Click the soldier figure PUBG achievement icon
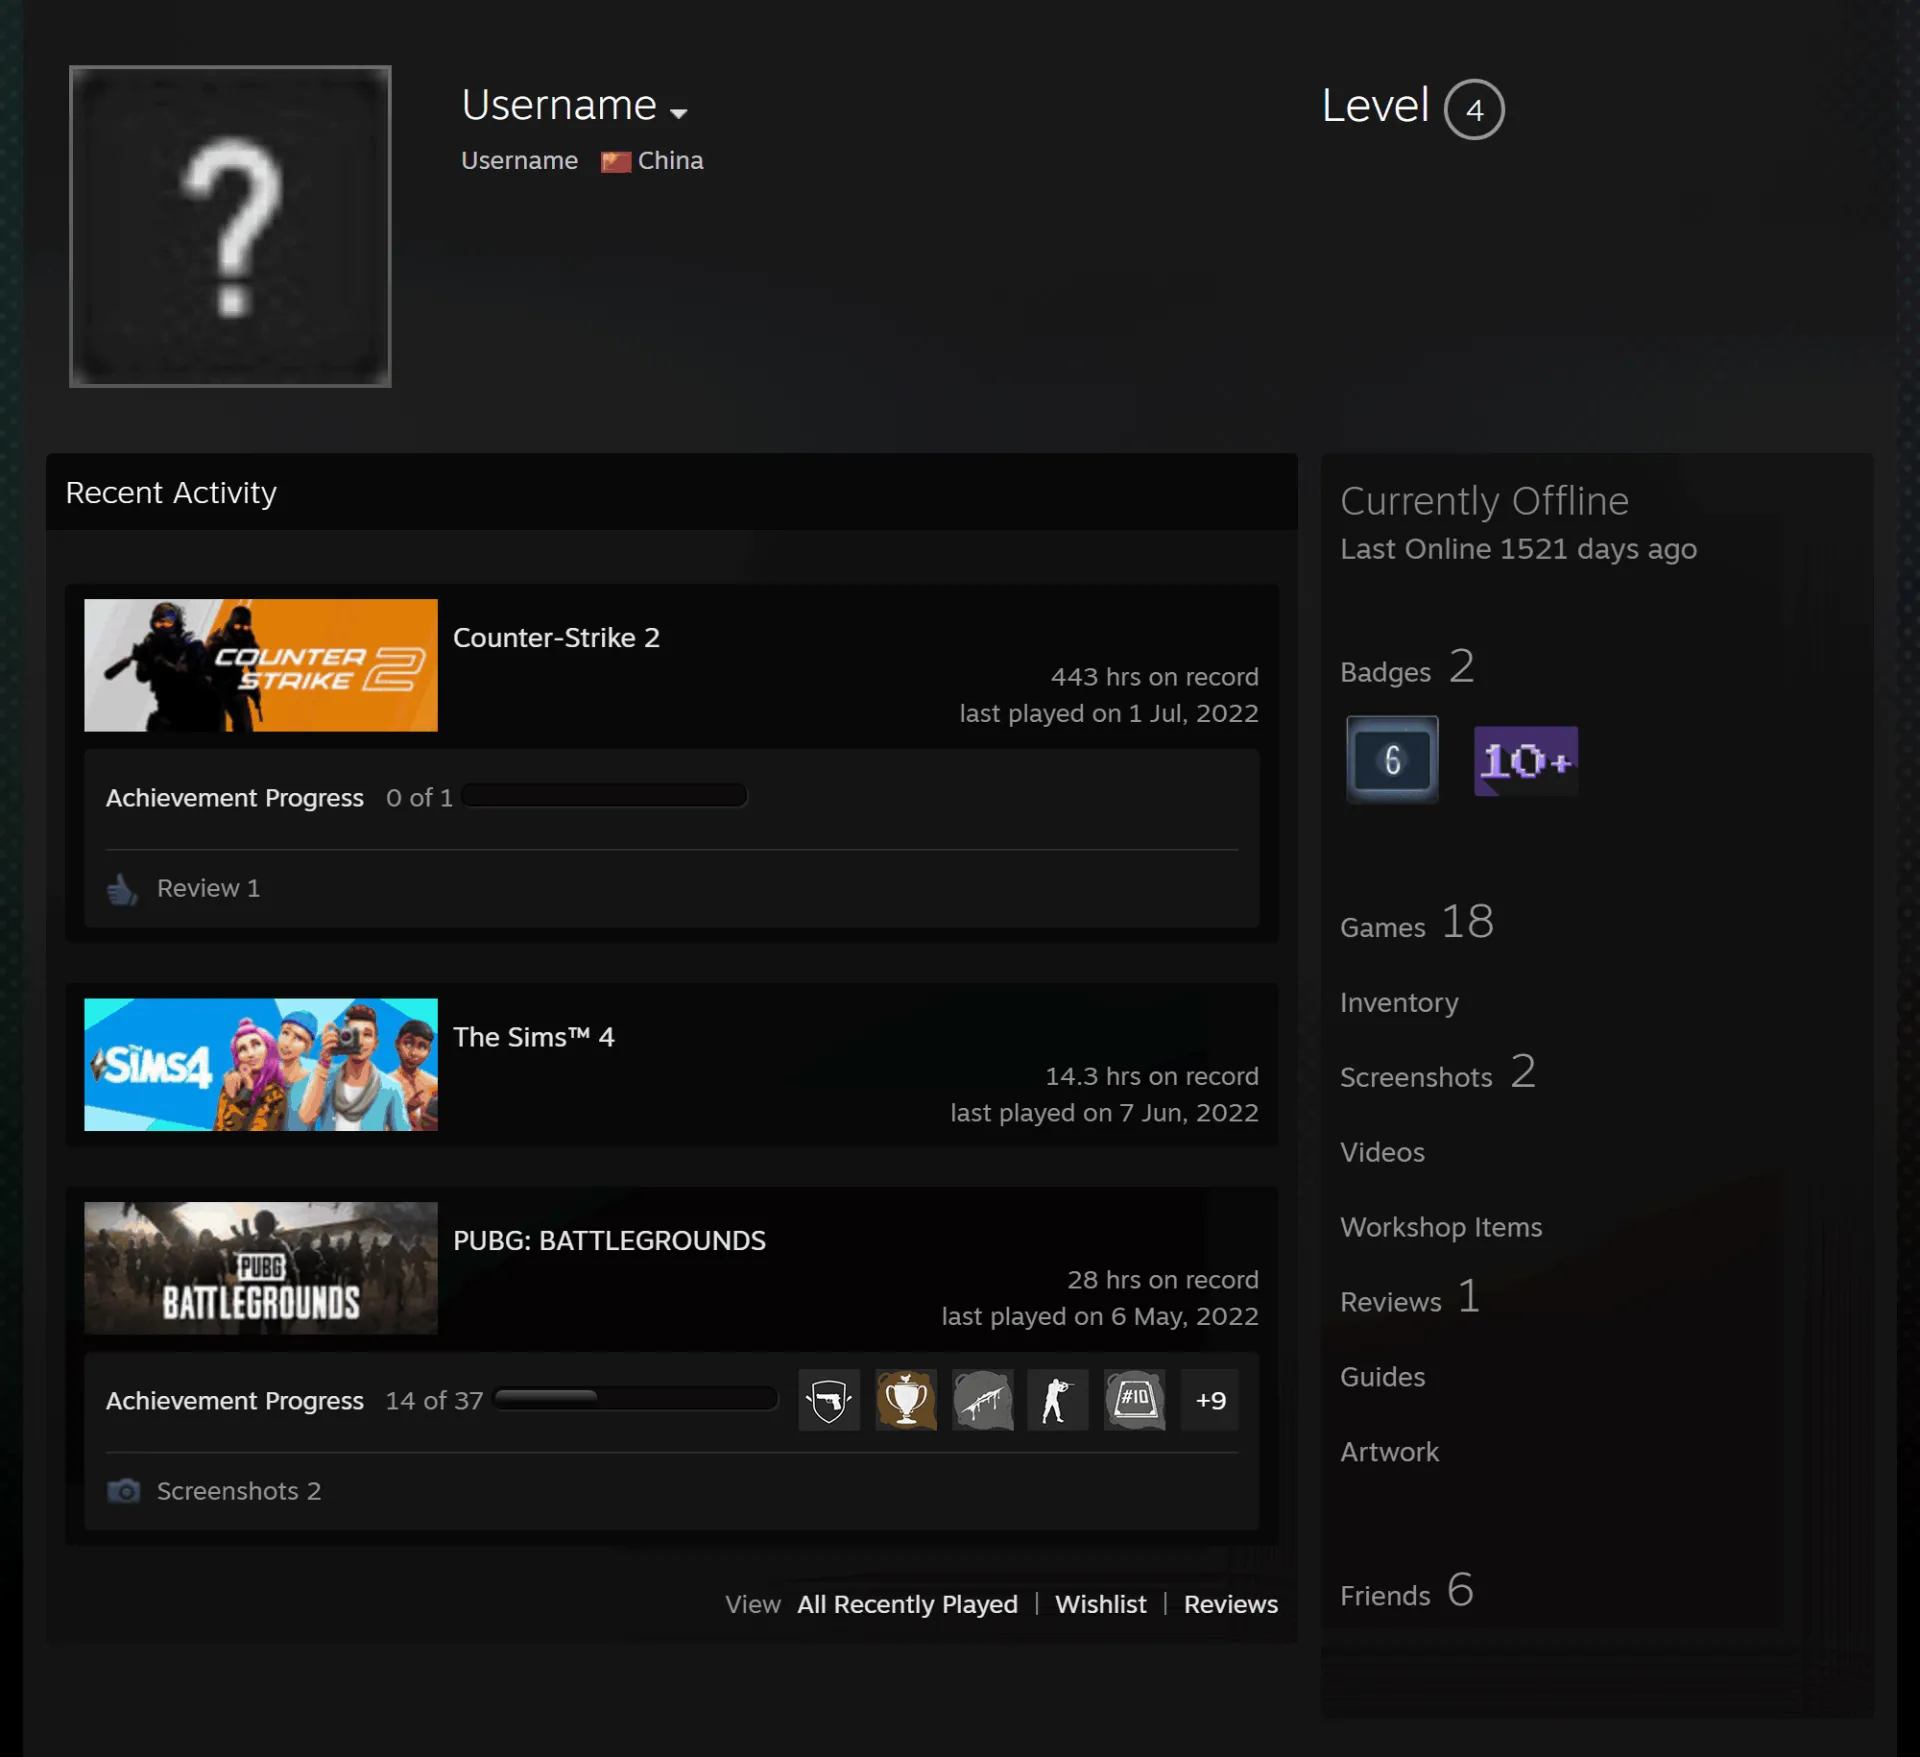The width and height of the screenshot is (1920, 1757). 1058,1400
